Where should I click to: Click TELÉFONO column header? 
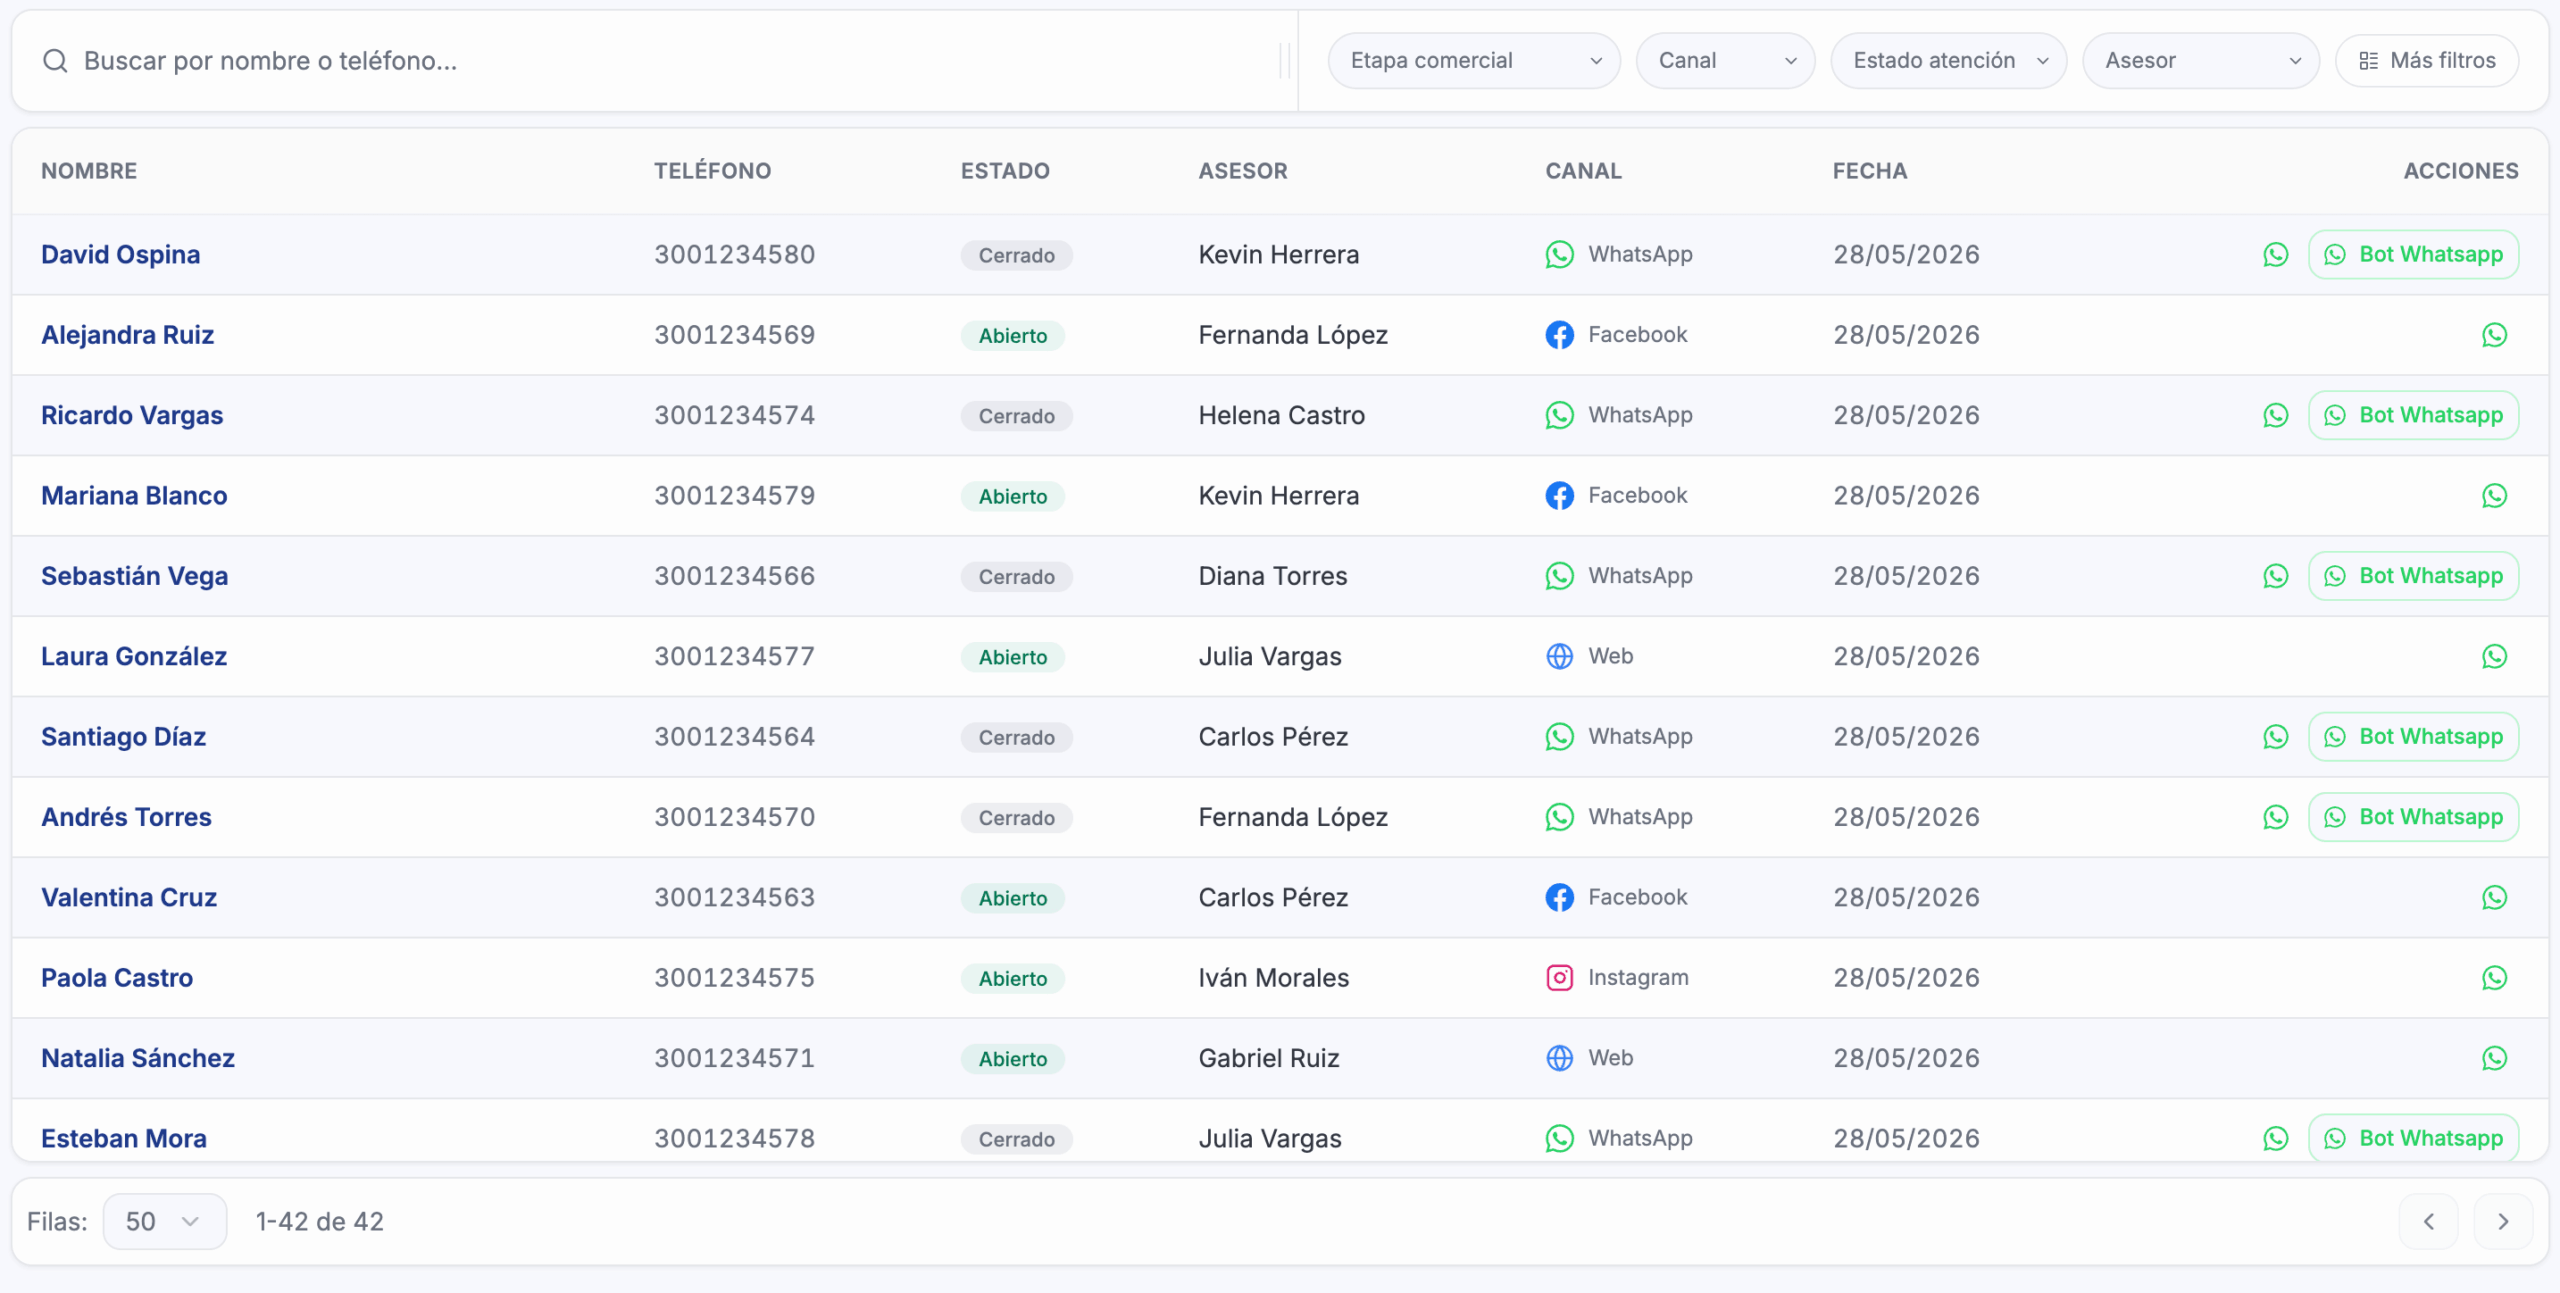pyautogui.click(x=713, y=171)
